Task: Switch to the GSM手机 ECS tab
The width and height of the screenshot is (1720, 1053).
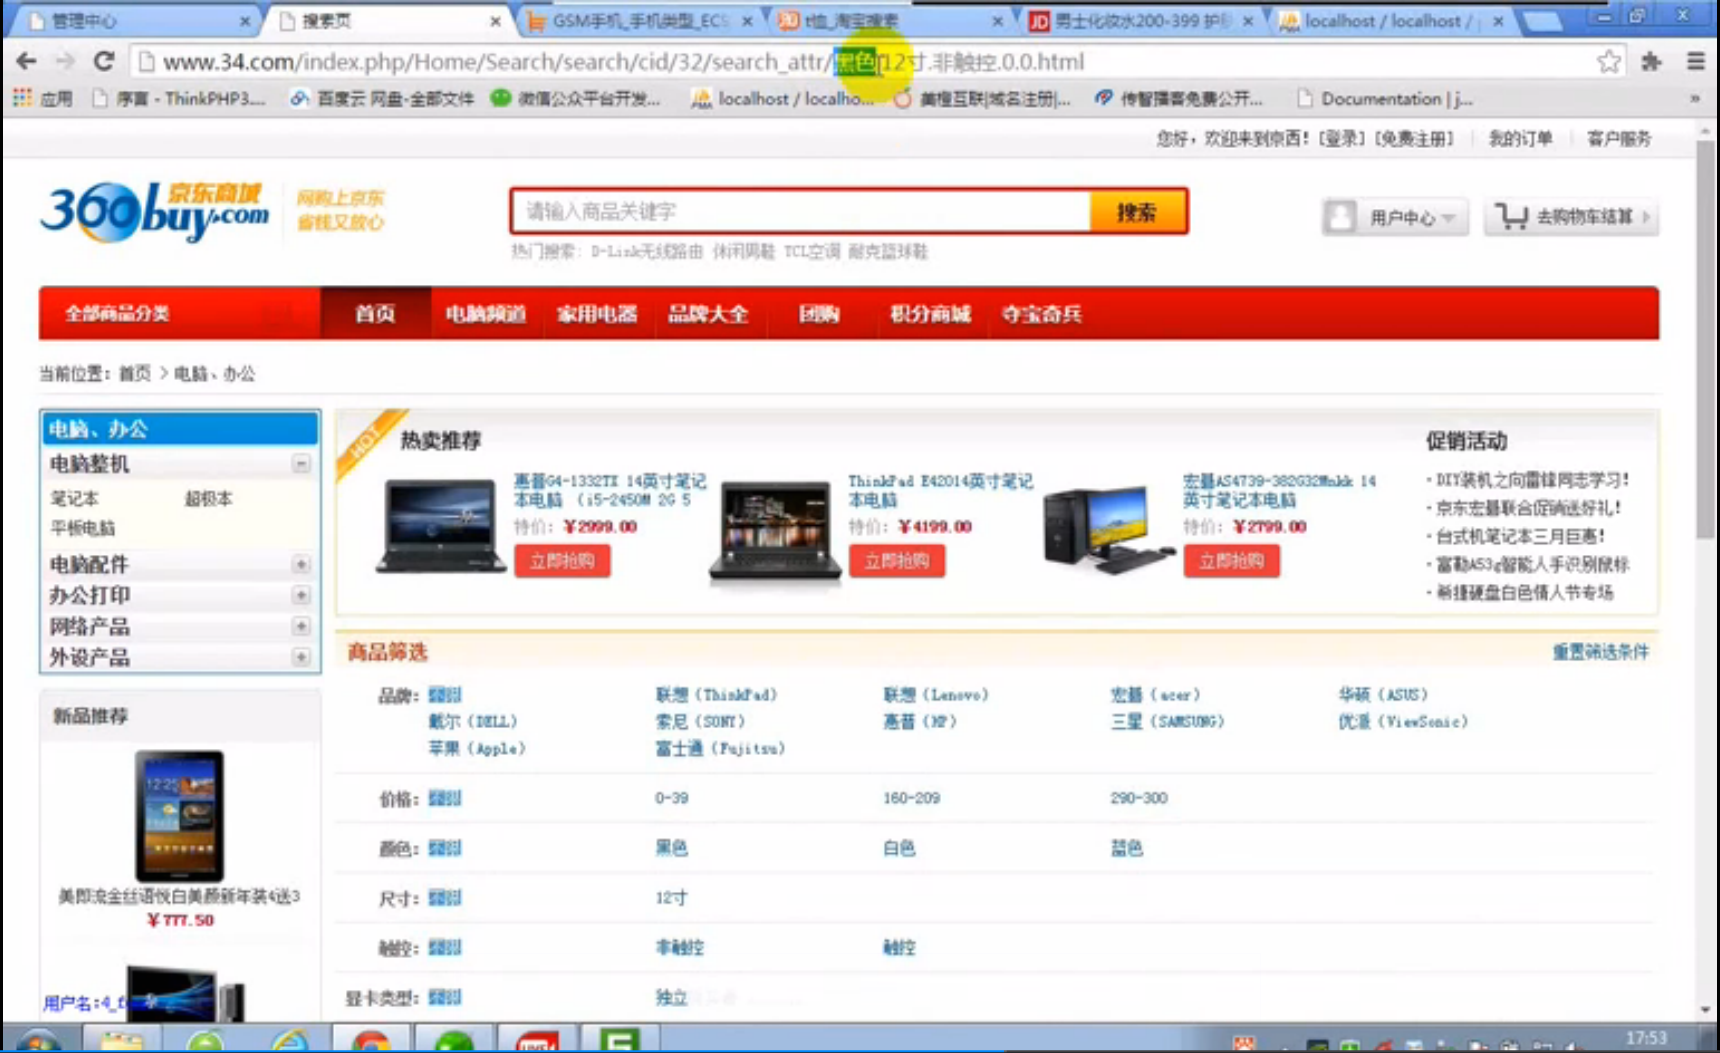Action: pos(640,21)
